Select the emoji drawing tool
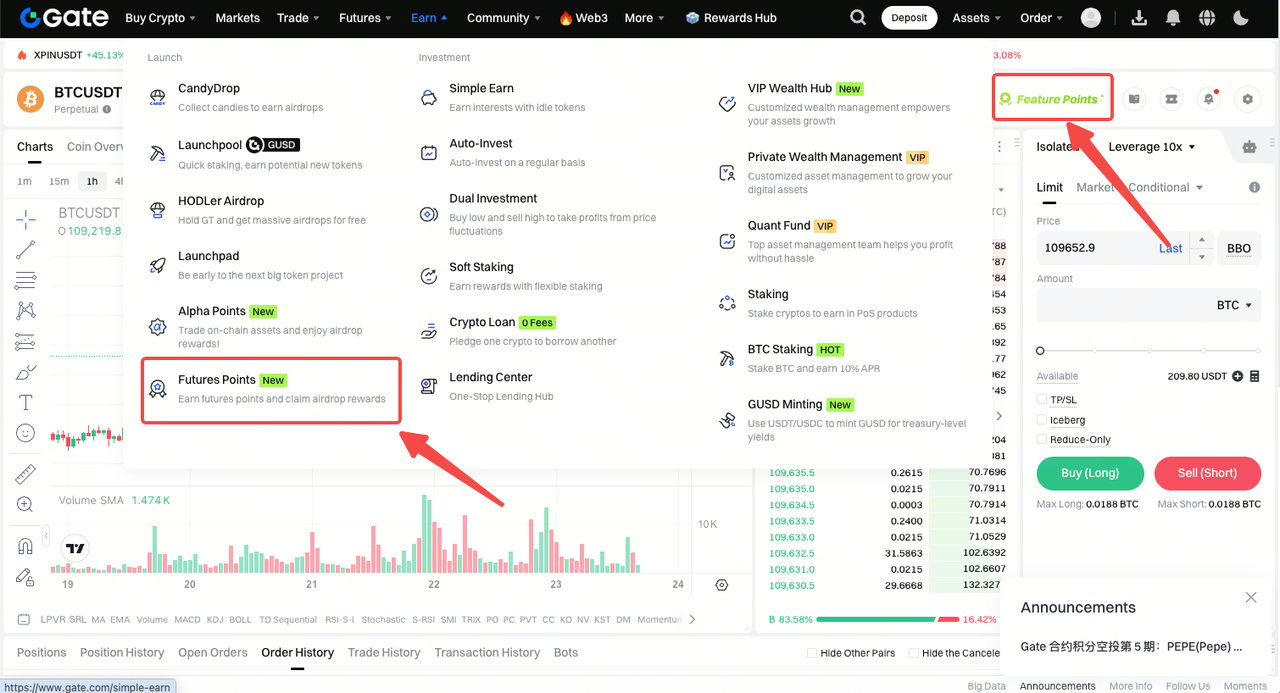Viewport: 1280px width, 693px height. point(26,433)
